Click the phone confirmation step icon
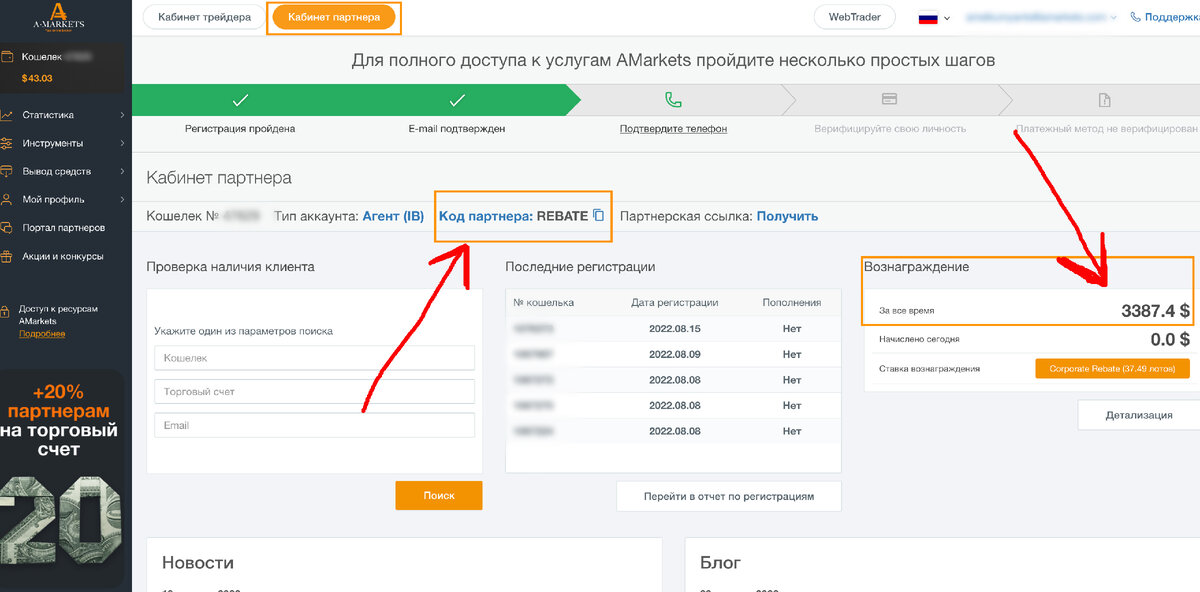1200x592 pixels. [x=674, y=100]
